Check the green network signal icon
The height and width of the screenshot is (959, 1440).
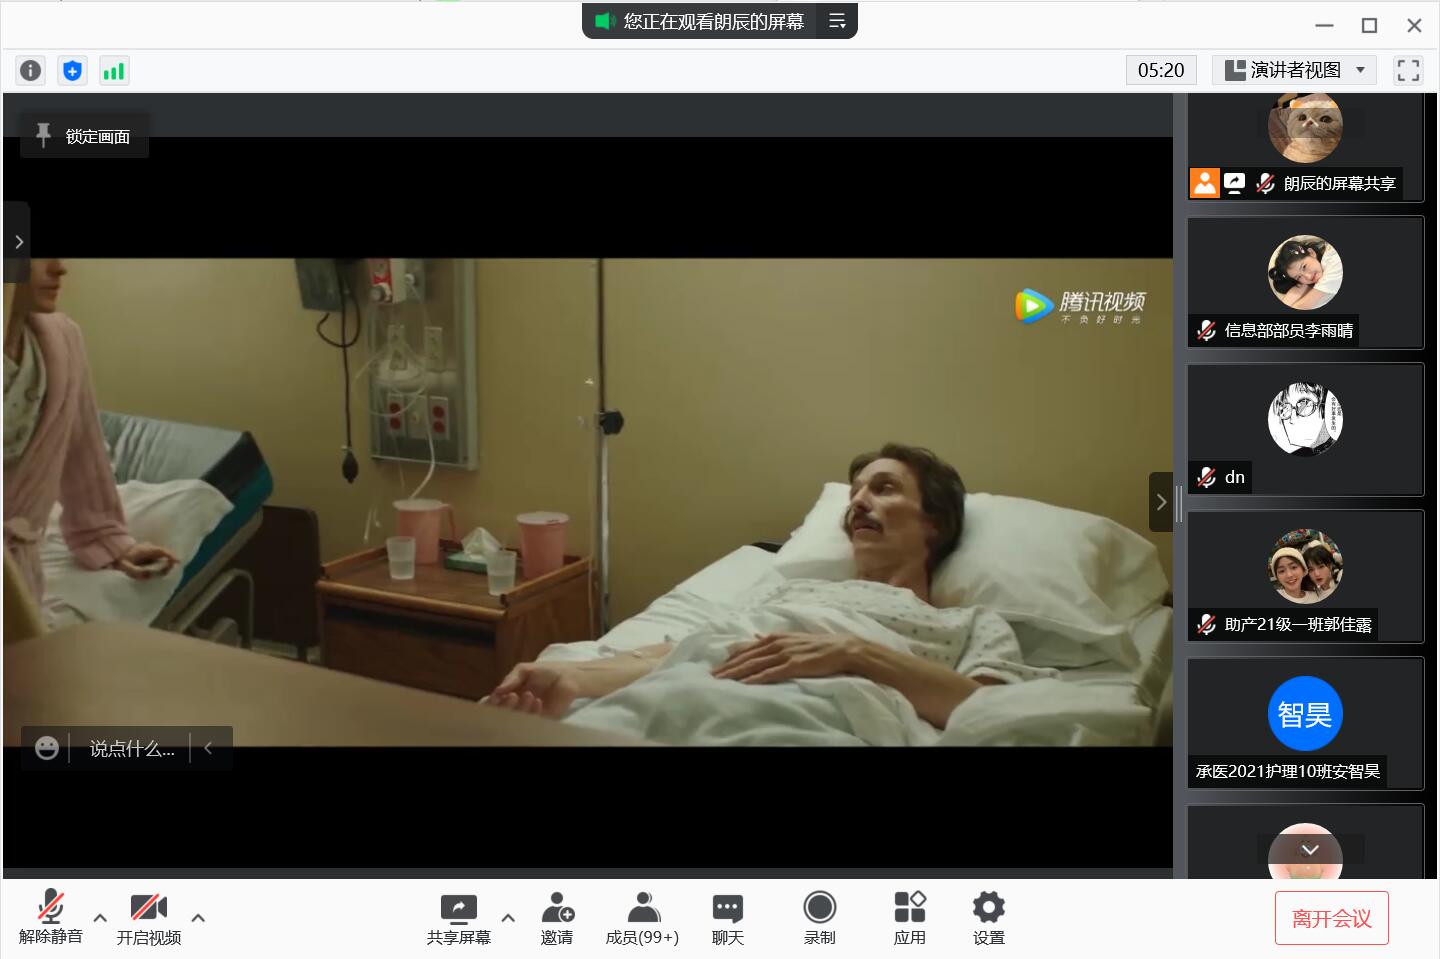(x=114, y=70)
